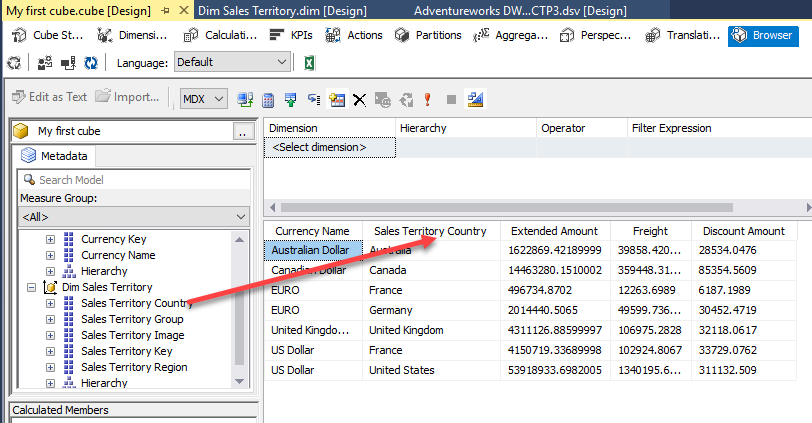Click the Change User icon
Screen dimensions: 812x423
point(46,62)
